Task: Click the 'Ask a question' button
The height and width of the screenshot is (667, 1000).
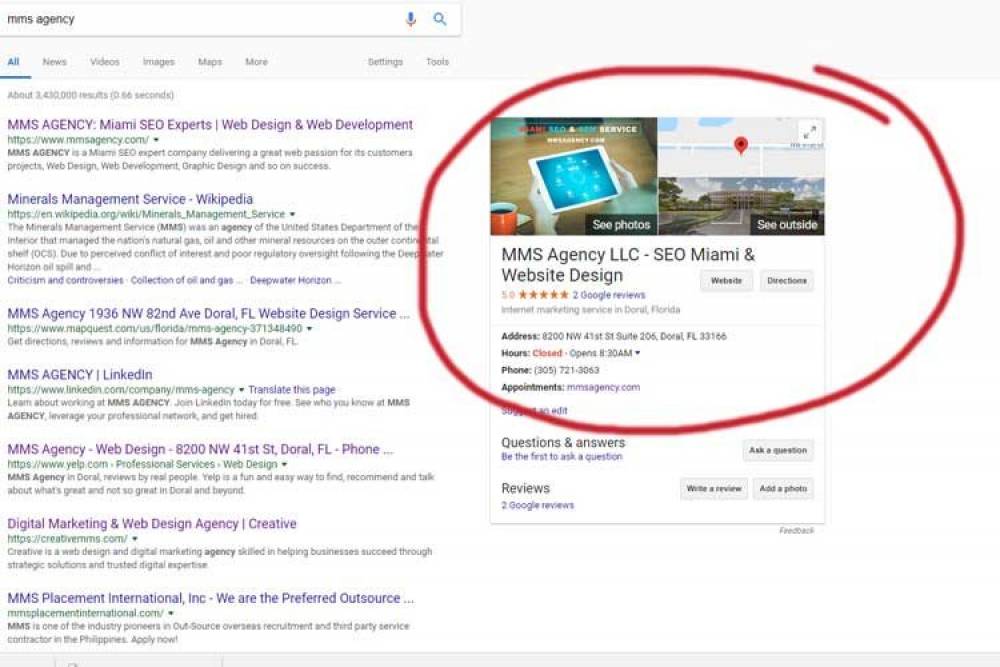Action: point(778,450)
